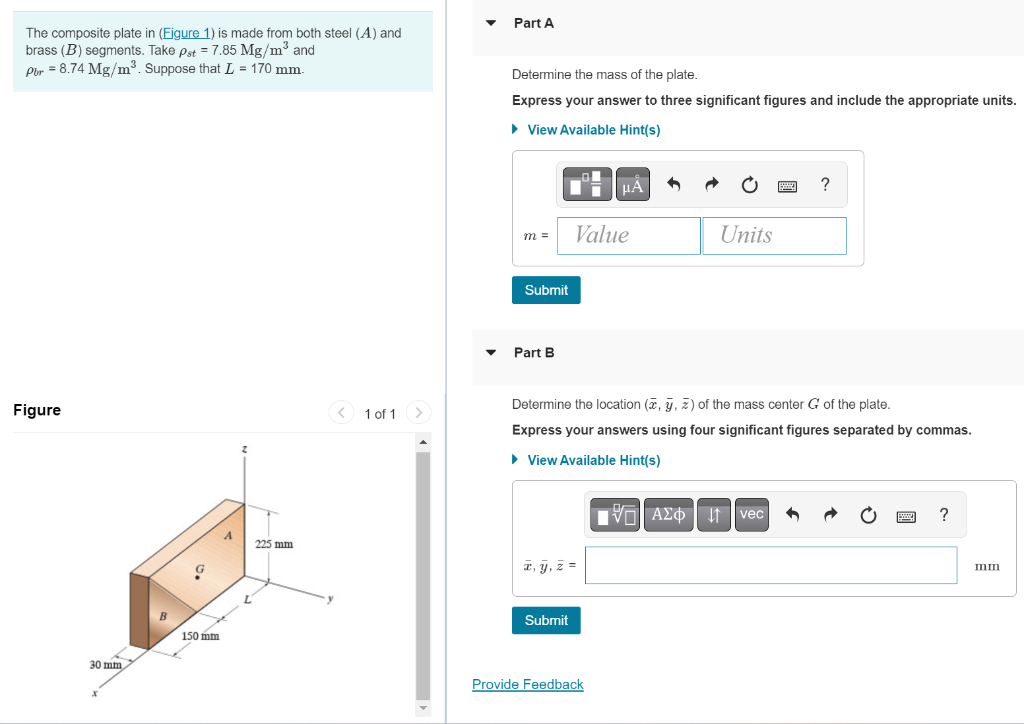The image size is (1024, 724).
Task: Reset the Part A answer field
Action: point(748,184)
